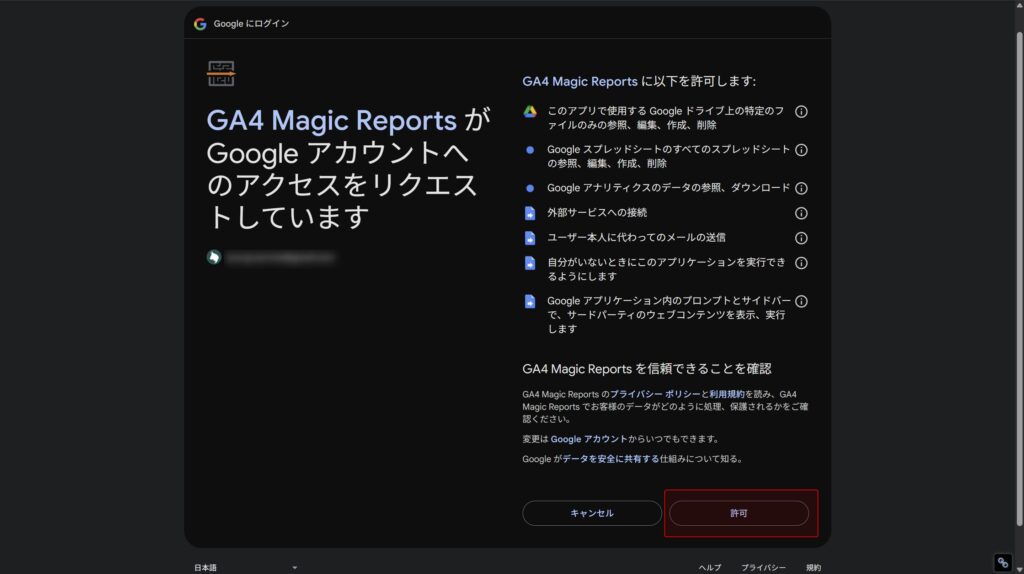Image resolution: width=1024 pixels, height=574 pixels.
Task: Open the プライバシー ポリシー link
Action: coord(655,394)
